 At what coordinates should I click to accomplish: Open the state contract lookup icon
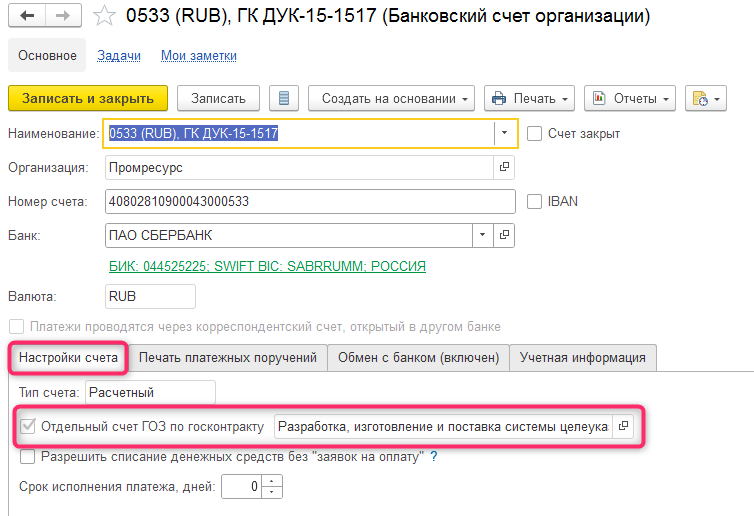624,426
